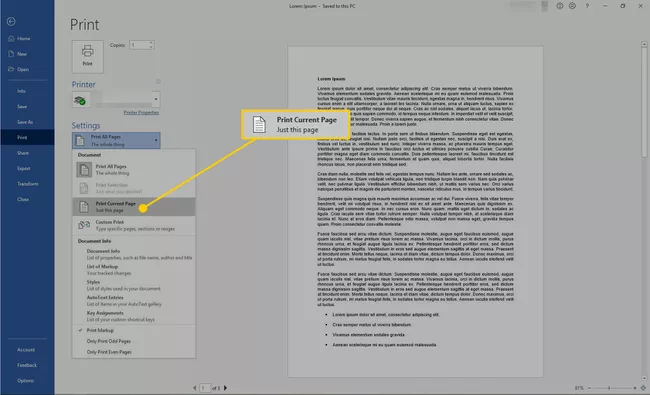Click the Custom Print pages icon
Screen dimensions: 650x395
coord(84,225)
